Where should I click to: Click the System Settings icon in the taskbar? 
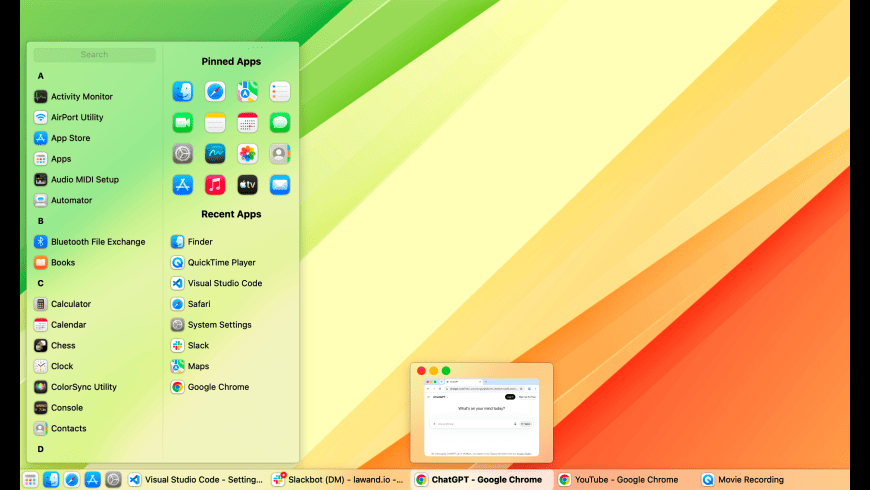(x=113, y=479)
